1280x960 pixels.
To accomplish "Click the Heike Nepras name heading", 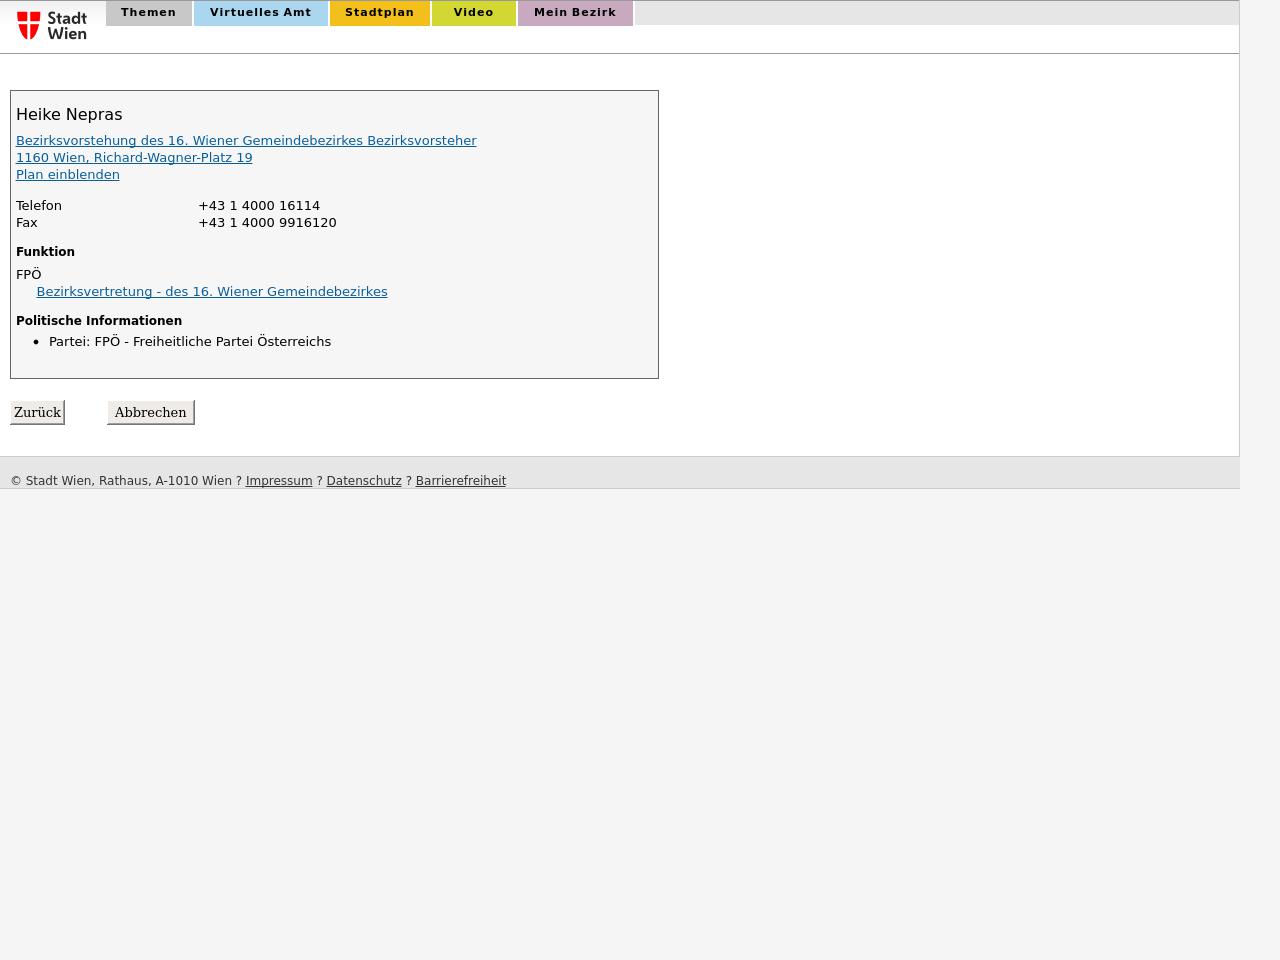I will 69,115.
